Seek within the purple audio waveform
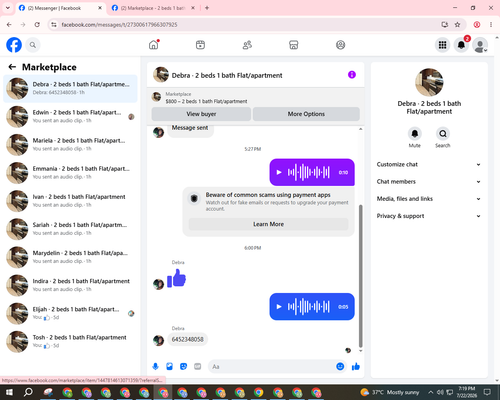This screenshot has width=500, height=400. [x=309, y=172]
